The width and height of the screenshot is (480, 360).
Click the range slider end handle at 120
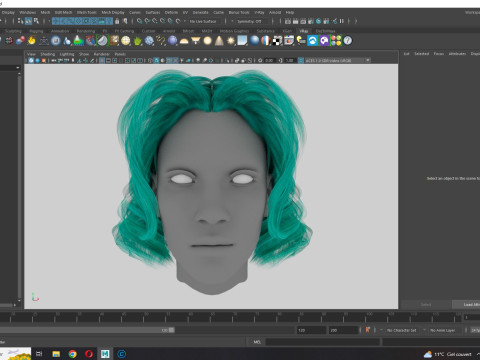point(171,330)
